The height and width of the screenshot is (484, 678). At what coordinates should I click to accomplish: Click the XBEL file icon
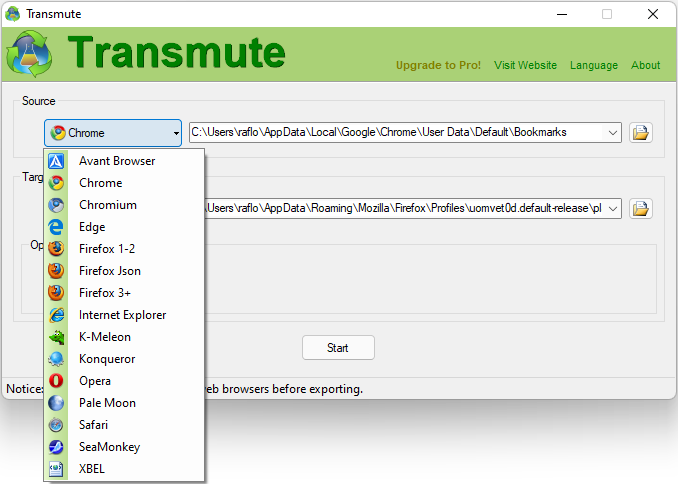point(56,469)
